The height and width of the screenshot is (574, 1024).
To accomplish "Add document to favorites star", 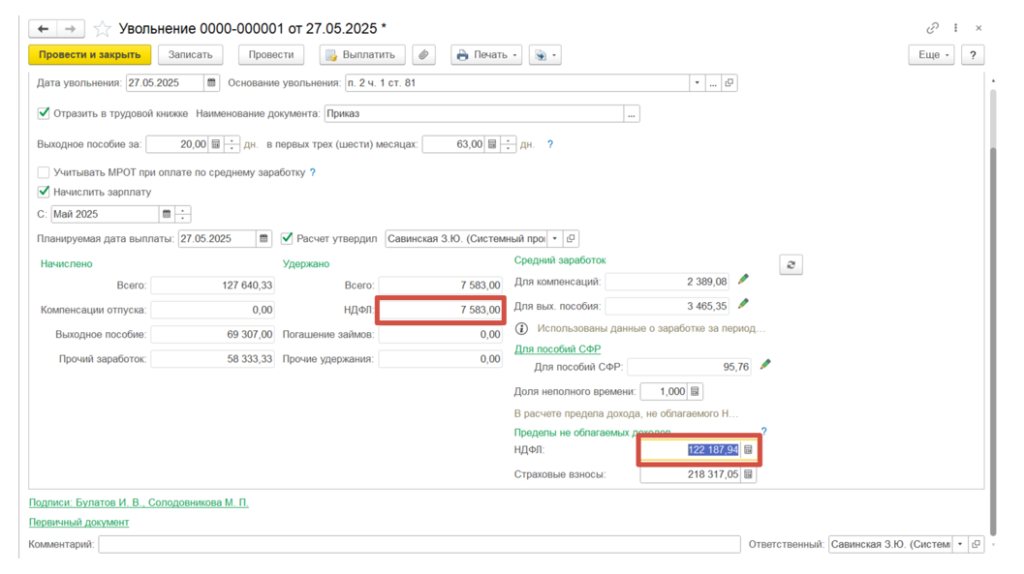I will tap(102, 29).
